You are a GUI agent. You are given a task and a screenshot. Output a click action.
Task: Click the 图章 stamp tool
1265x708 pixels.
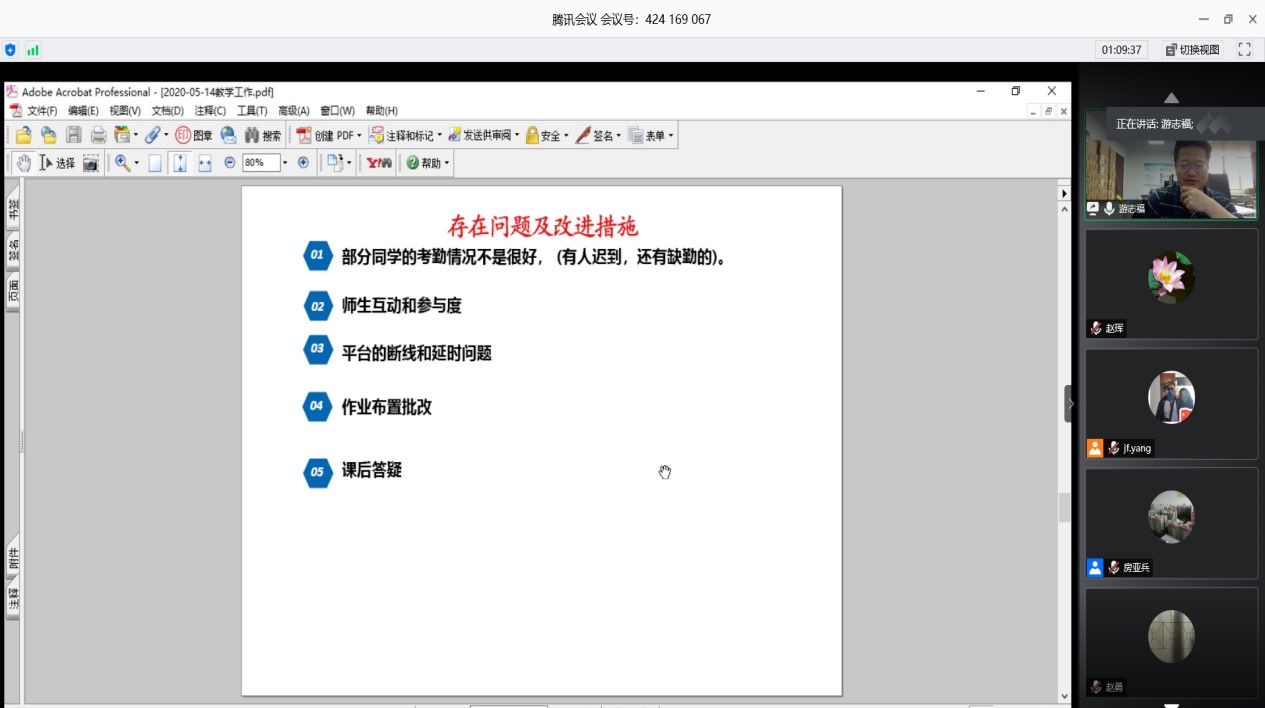point(194,135)
